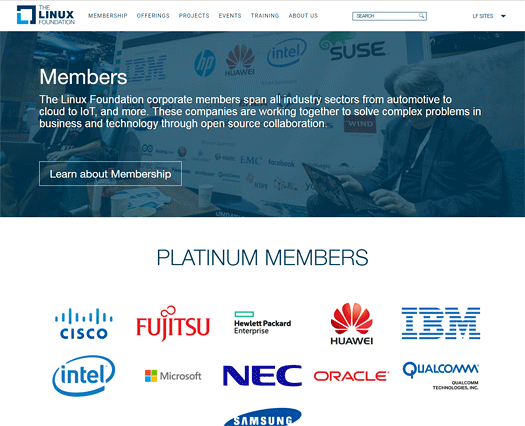Click the Huawei platinum member logo
The height and width of the screenshot is (426, 525).
pyautogui.click(x=352, y=324)
